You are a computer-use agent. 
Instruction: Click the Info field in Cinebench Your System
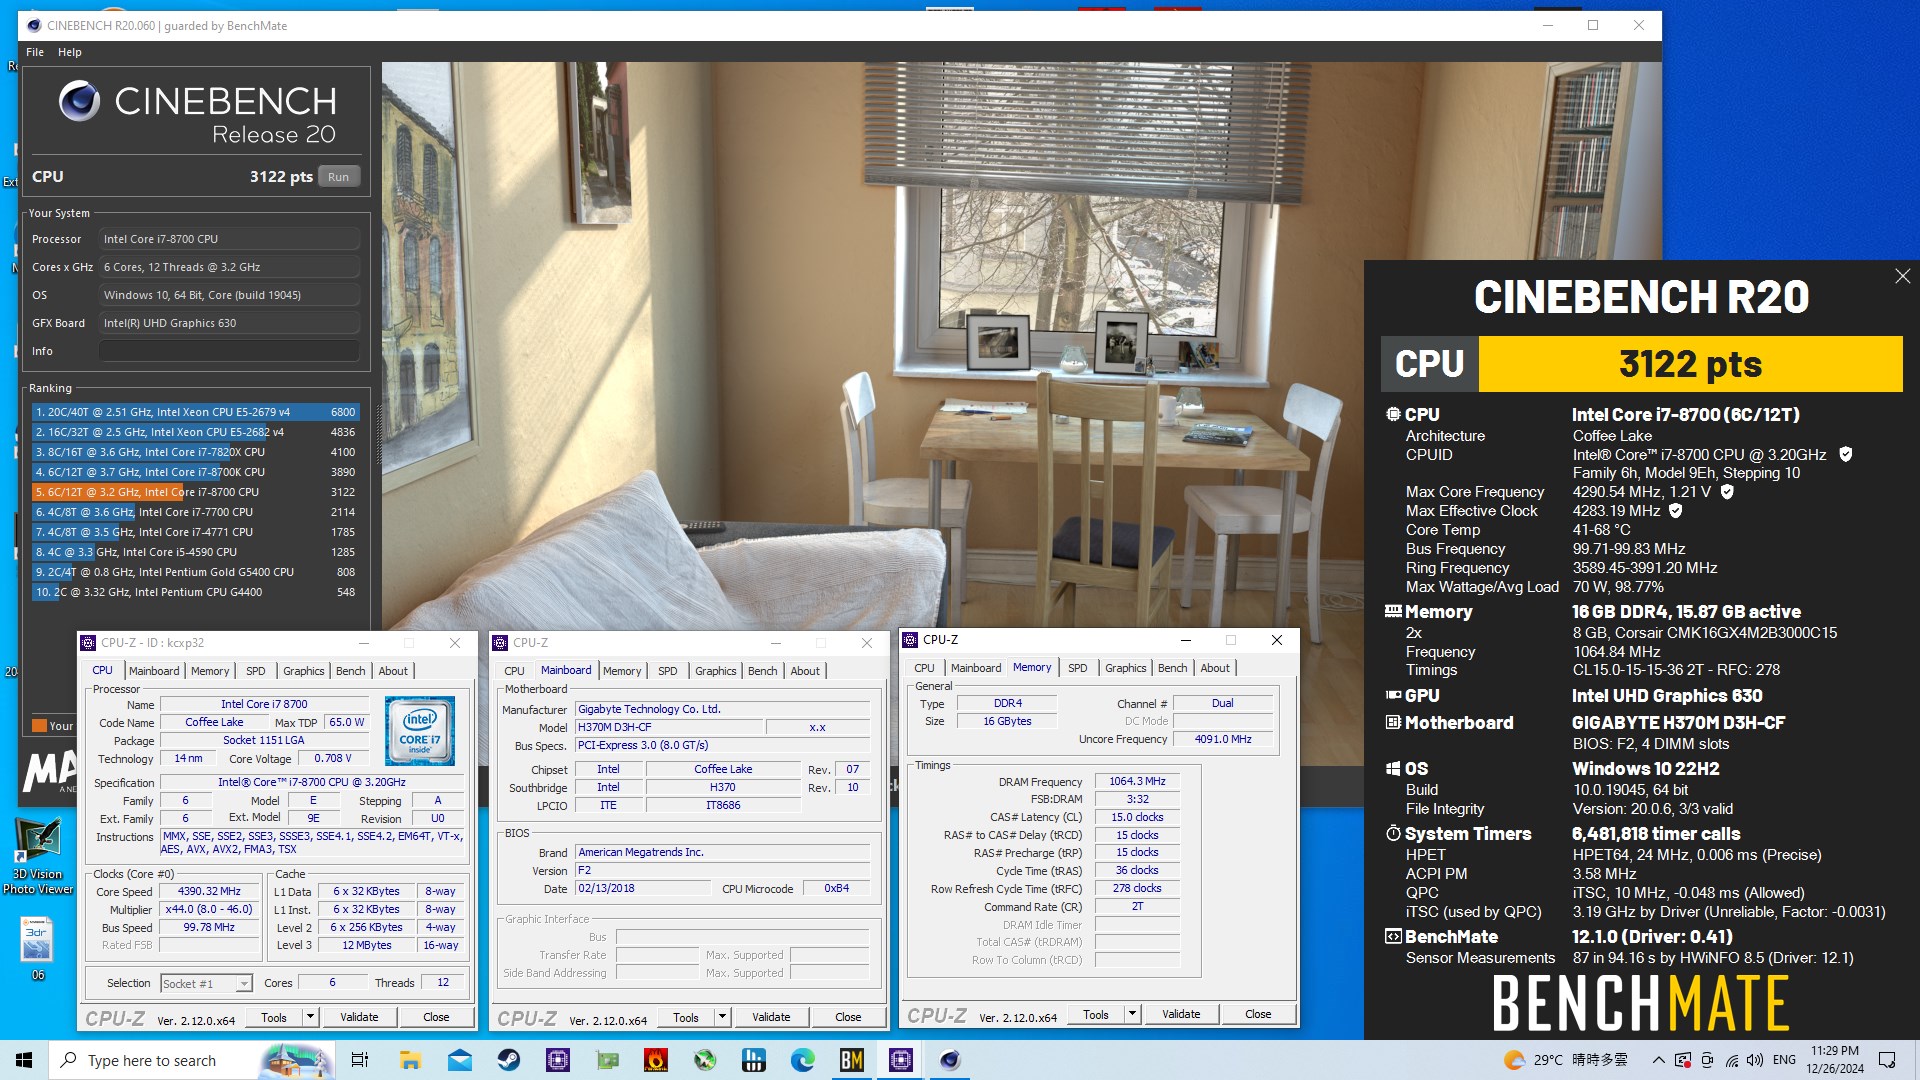point(229,351)
